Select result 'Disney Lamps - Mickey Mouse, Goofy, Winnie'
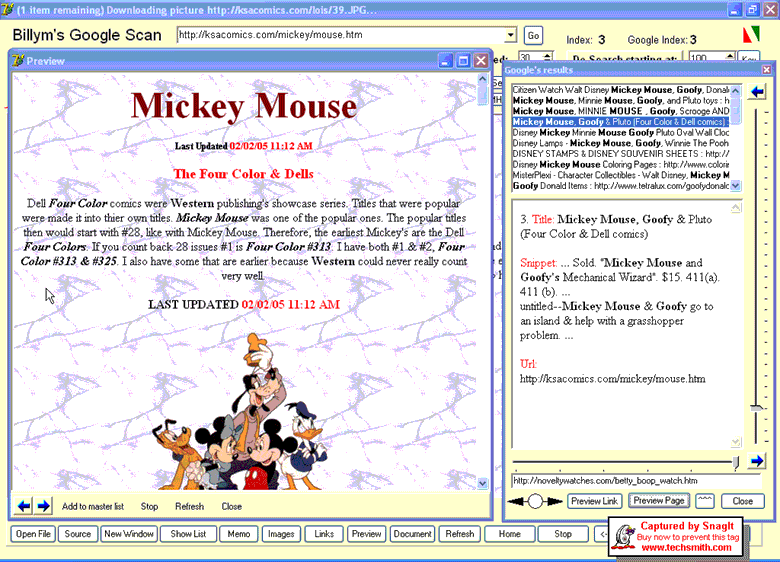Viewport: 780px width, 562px height. click(621, 143)
